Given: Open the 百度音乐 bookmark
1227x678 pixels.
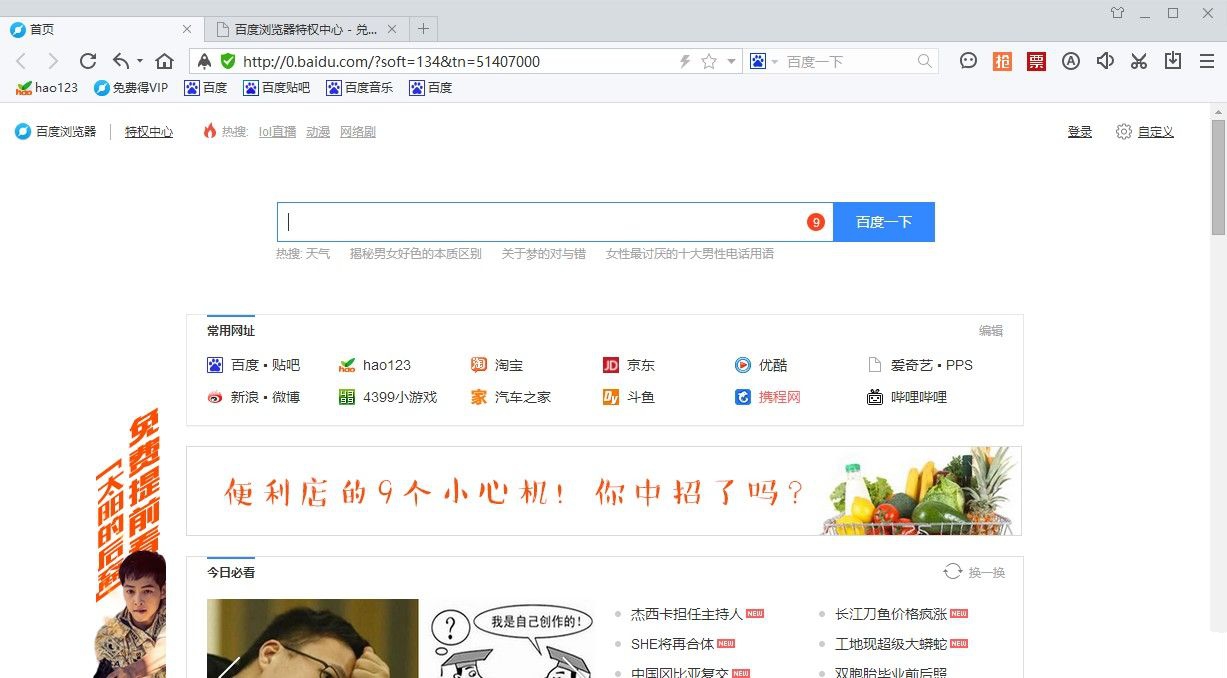Looking at the screenshot, I should pos(360,88).
